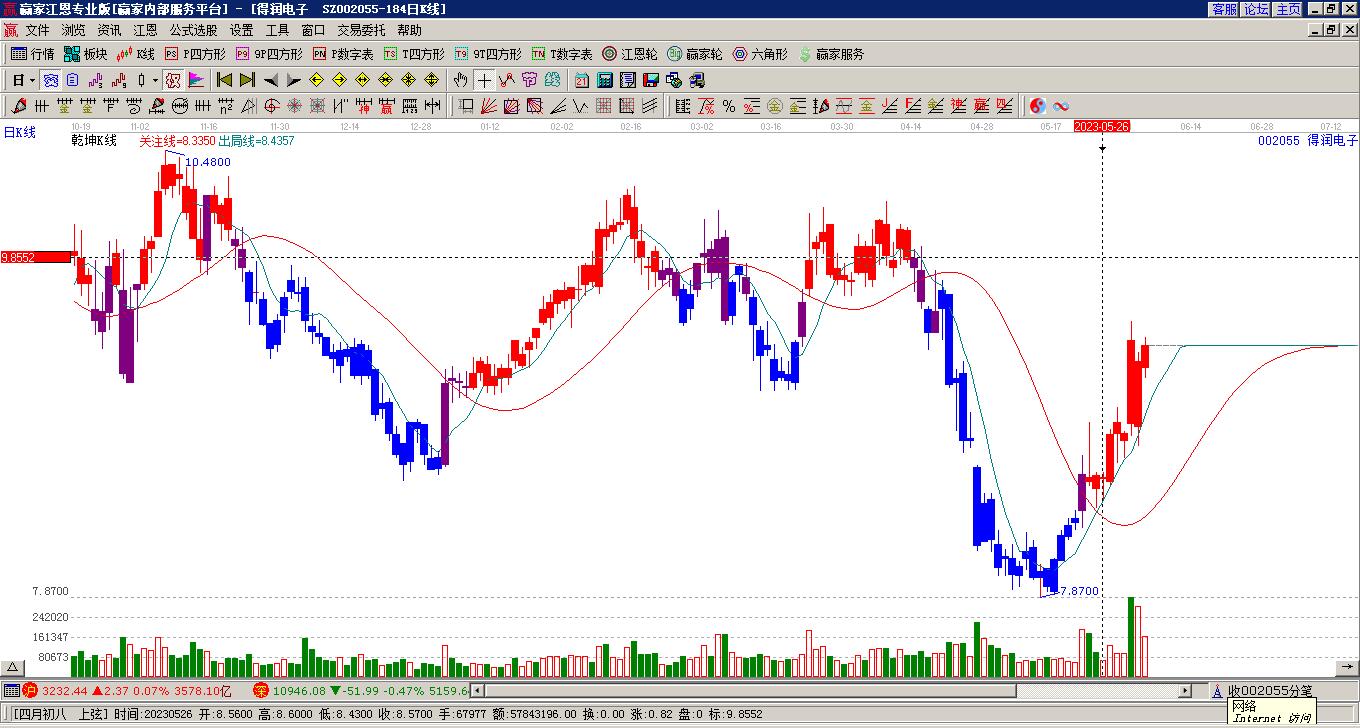This screenshot has width=1360, height=728.
Task: Click the percent symbol tool
Action: click(x=729, y=106)
